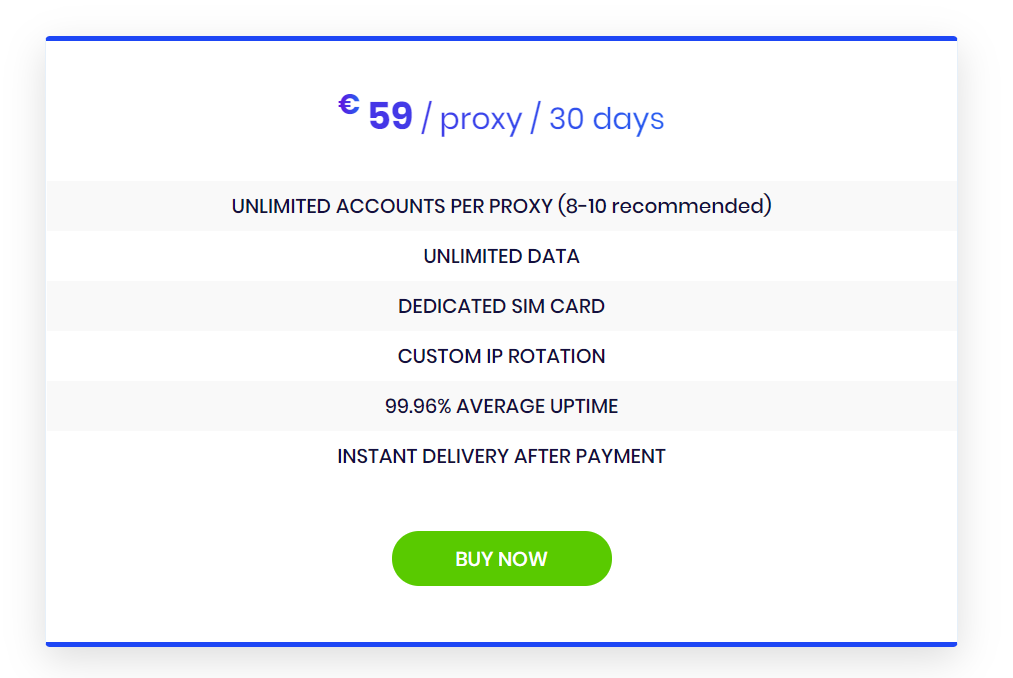This screenshot has height=678, width=1013.
Task: Select INSTANT DELIVERY AFTER PAYMENT feature row
Action: point(501,456)
